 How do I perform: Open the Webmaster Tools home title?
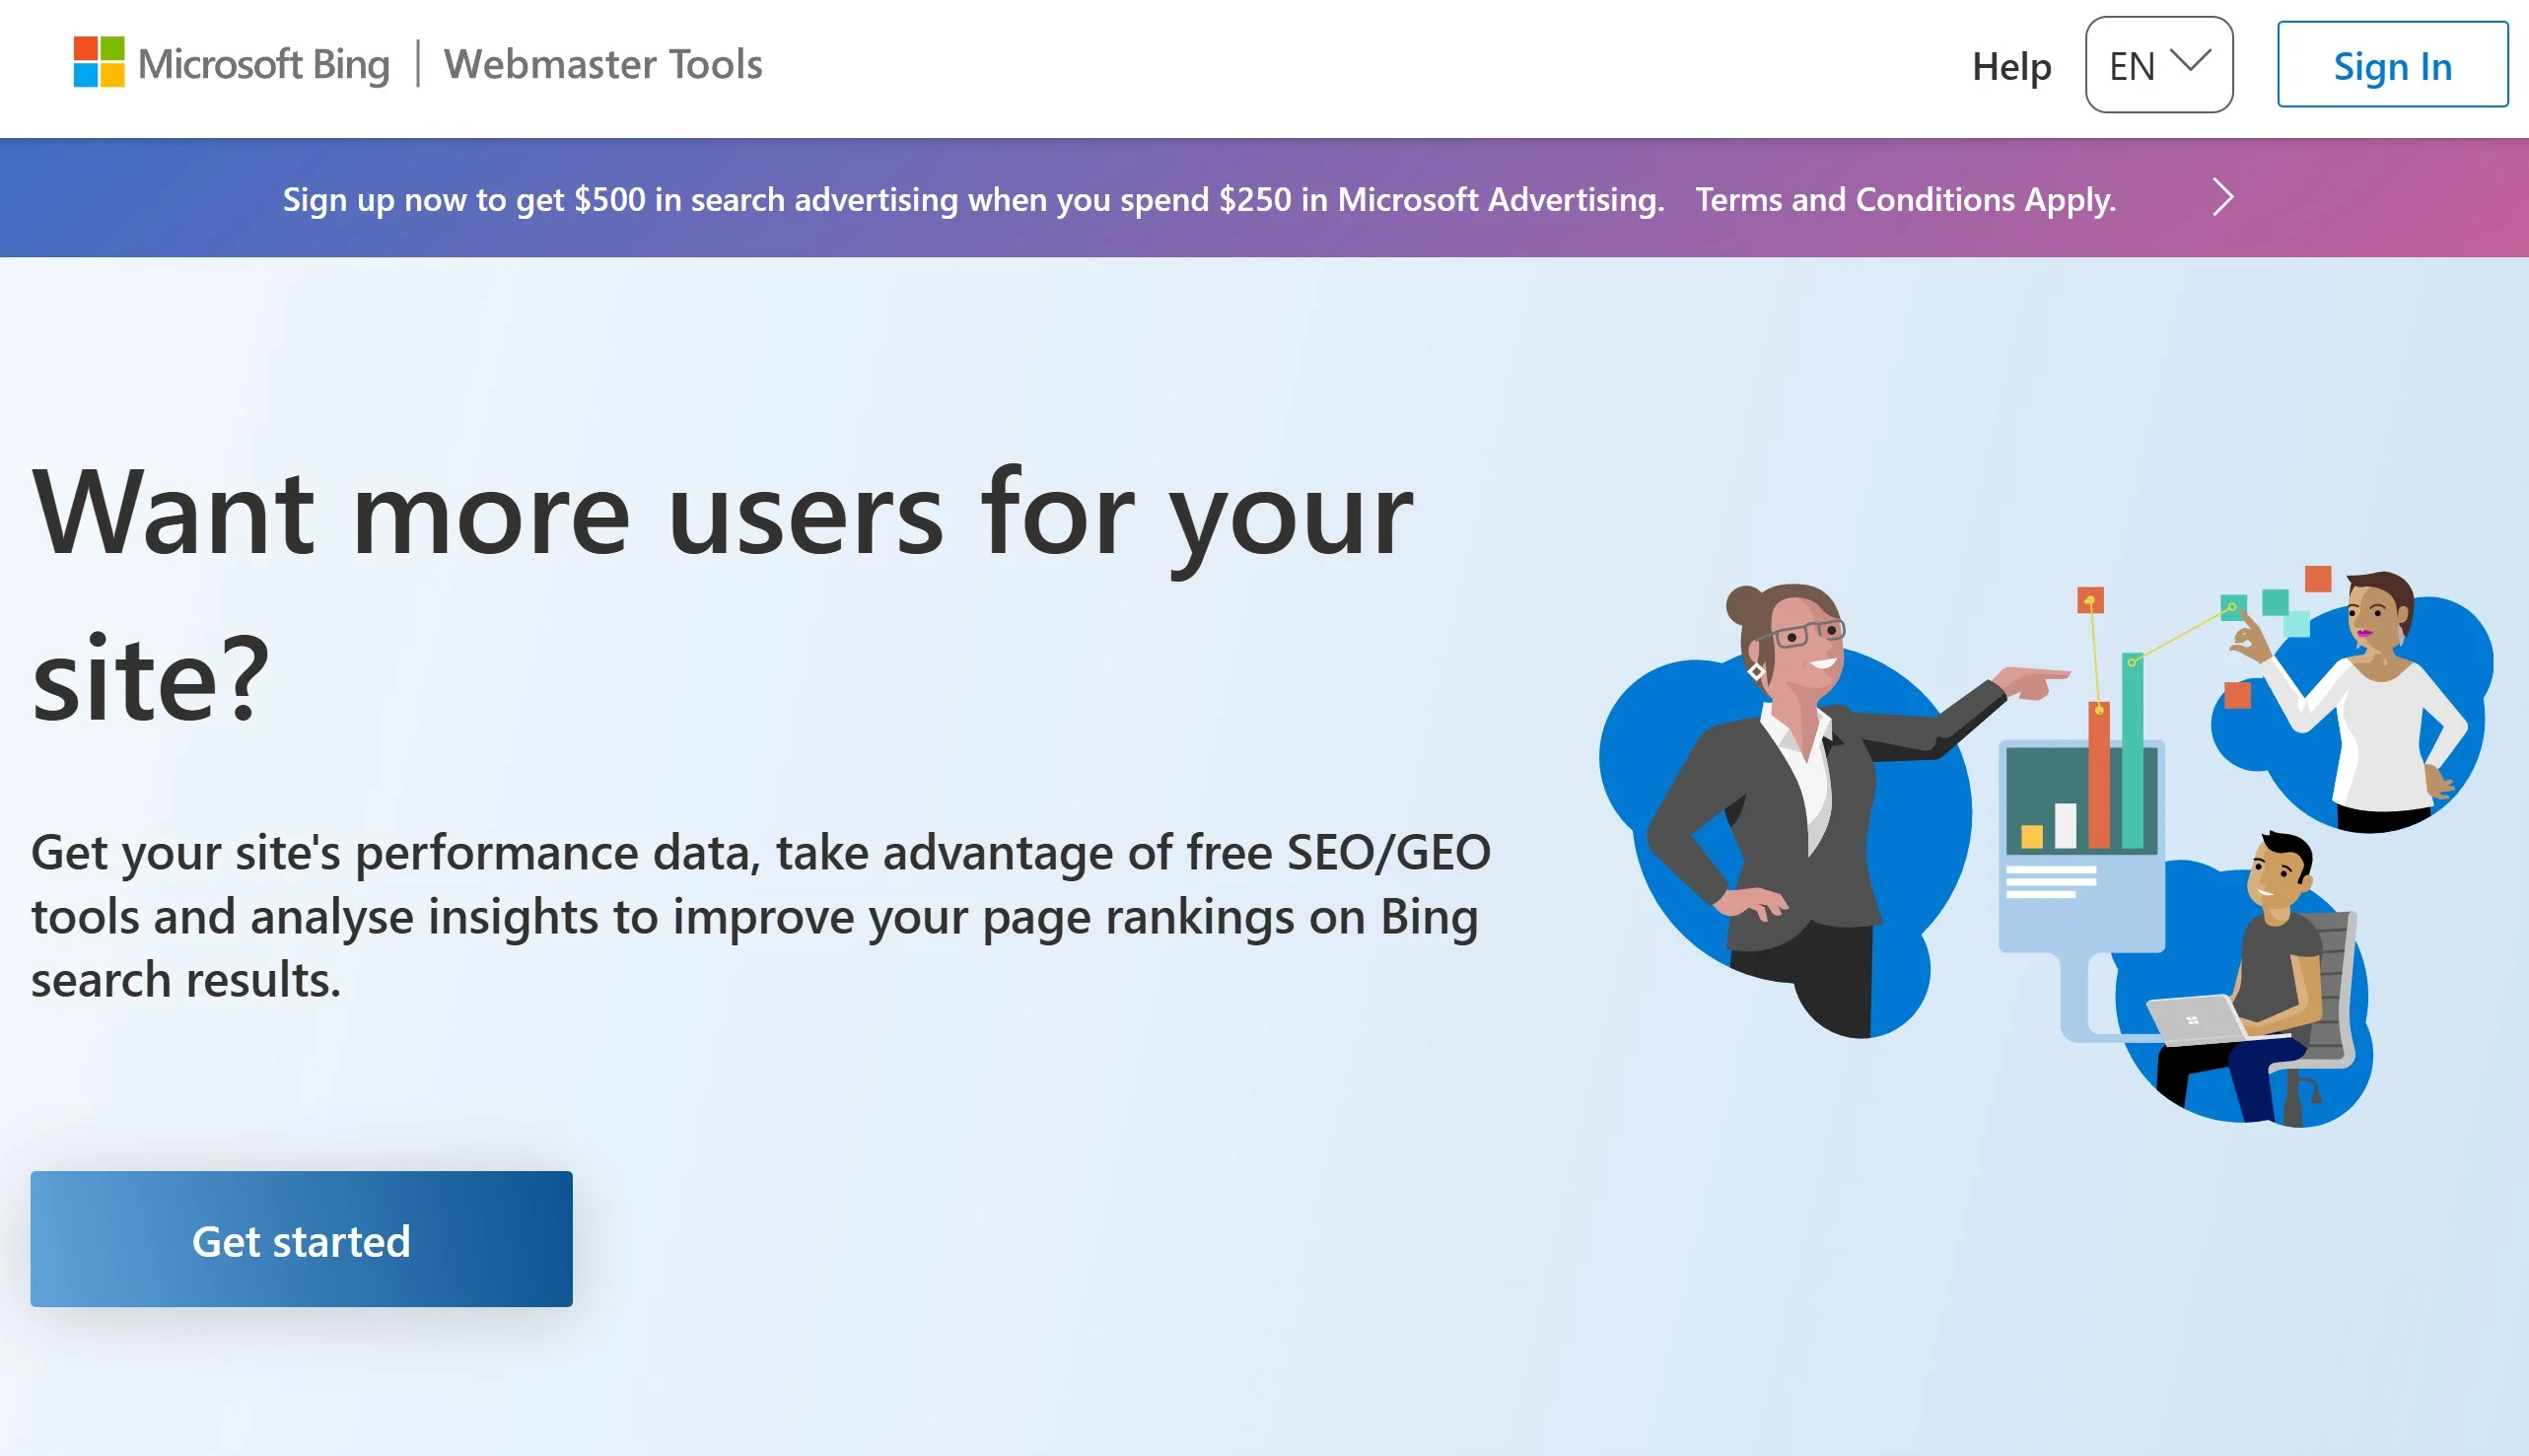pos(602,64)
